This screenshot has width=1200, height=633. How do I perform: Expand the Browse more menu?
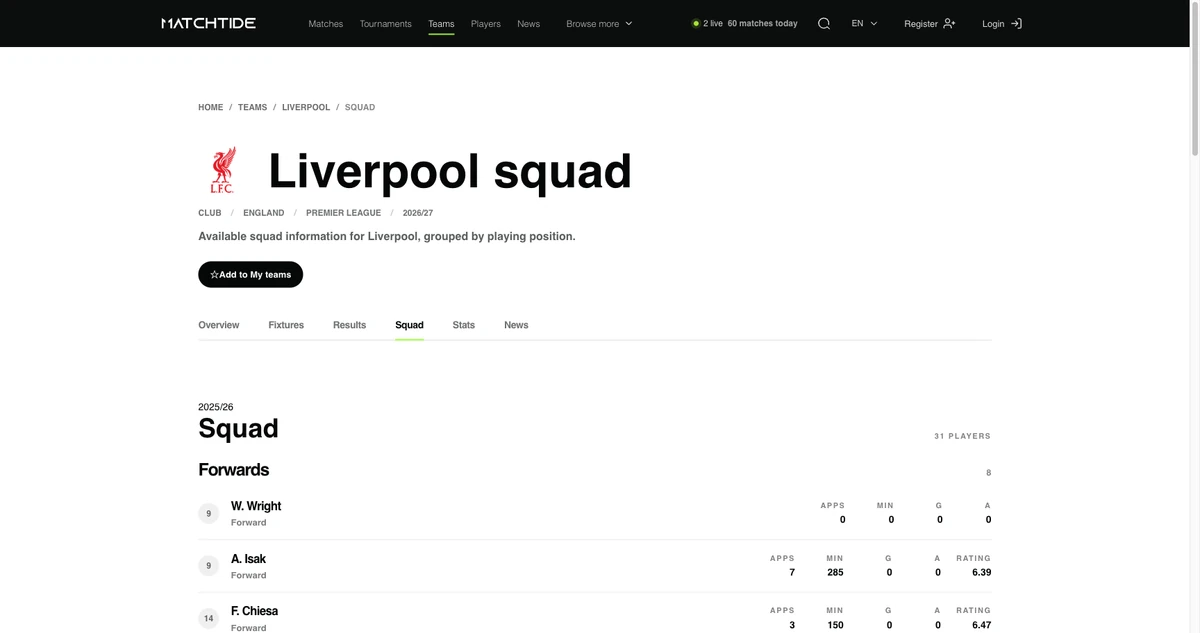599,23
